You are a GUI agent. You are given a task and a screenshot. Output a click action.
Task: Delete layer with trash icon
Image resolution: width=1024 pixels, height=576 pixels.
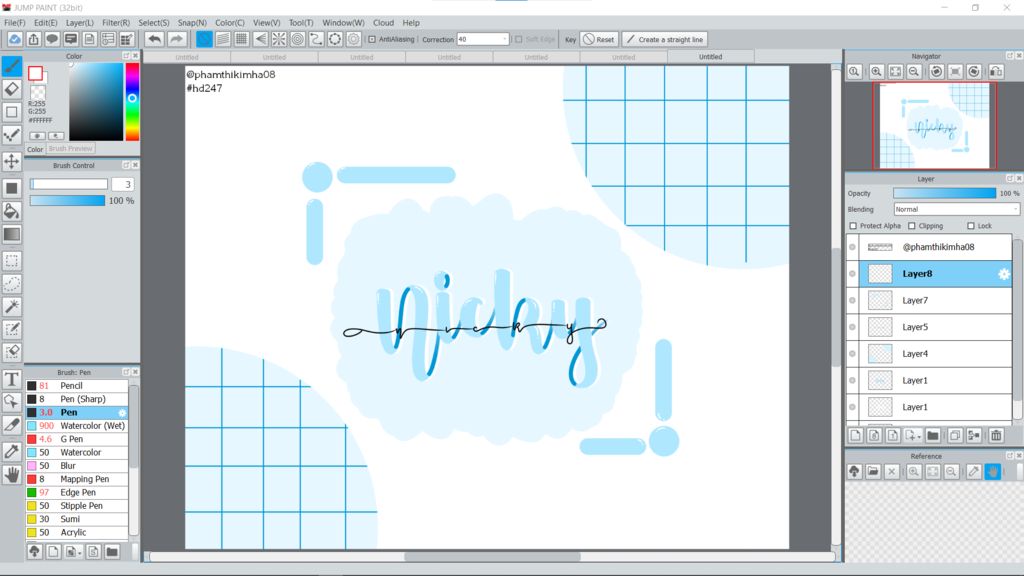(996, 436)
